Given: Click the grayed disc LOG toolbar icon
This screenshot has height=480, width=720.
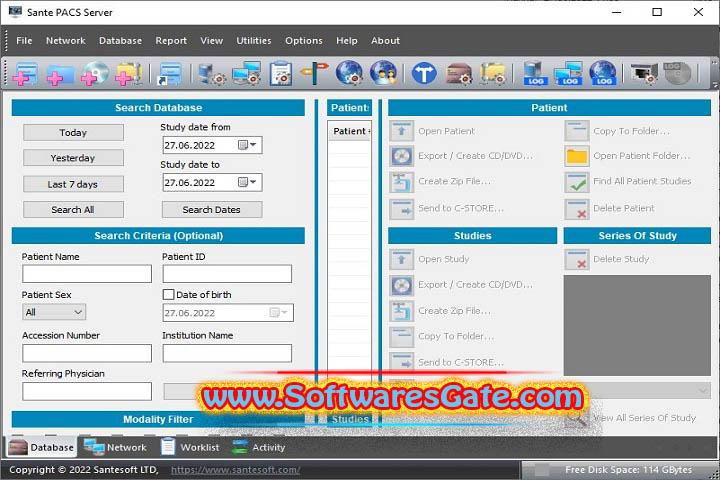Looking at the screenshot, I should click(677, 73).
